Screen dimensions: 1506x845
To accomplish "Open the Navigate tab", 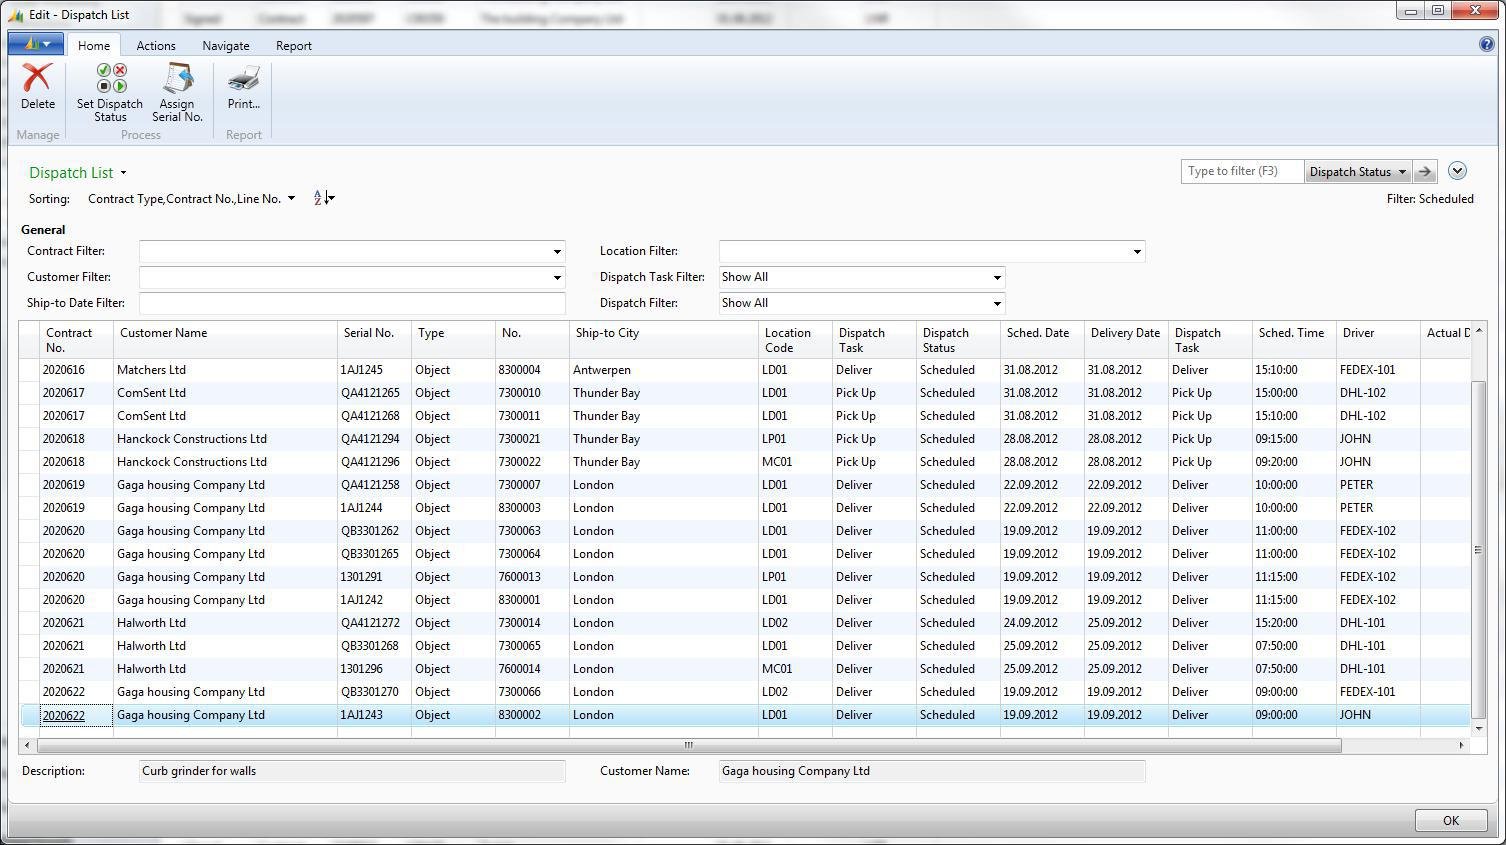I will 226,46.
